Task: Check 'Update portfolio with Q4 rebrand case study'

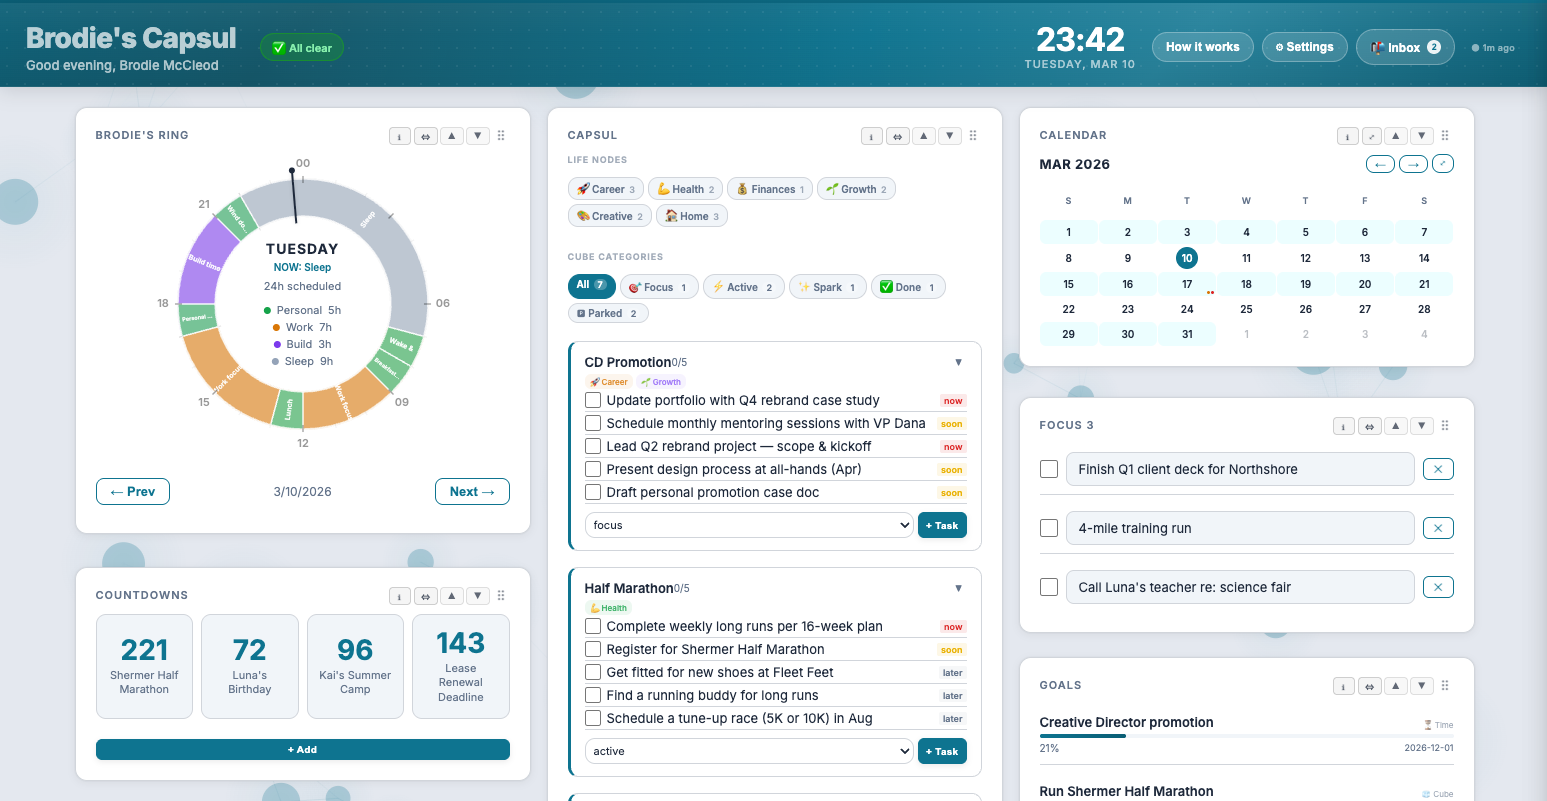Action: 592,400
